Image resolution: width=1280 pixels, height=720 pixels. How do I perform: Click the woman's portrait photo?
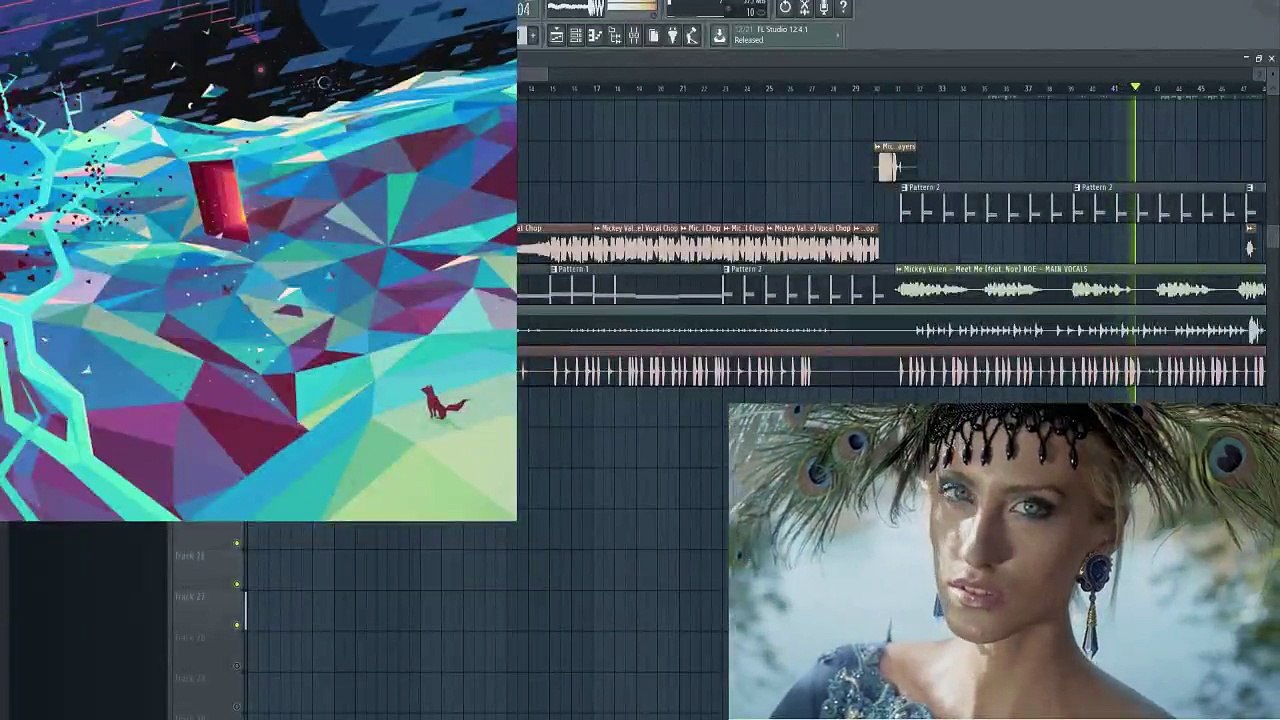(1004, 562)
